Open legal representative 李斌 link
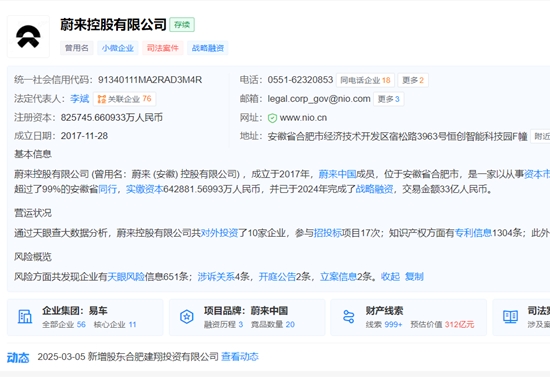The height and width of the screenshot is (378, 550). point(80,99)
